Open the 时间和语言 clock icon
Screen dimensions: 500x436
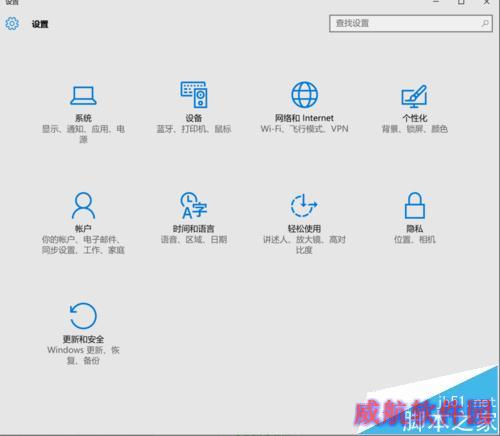[x=194, y=205]
